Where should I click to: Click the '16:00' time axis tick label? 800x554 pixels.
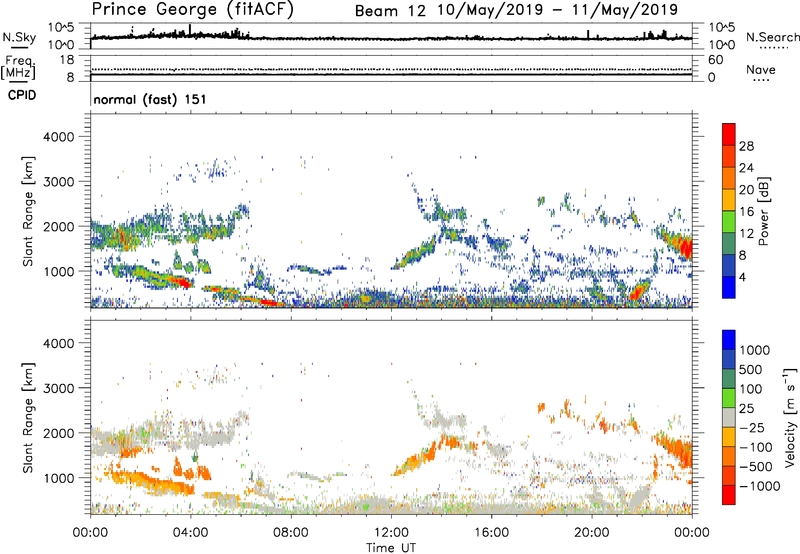[x=491, y=533]
